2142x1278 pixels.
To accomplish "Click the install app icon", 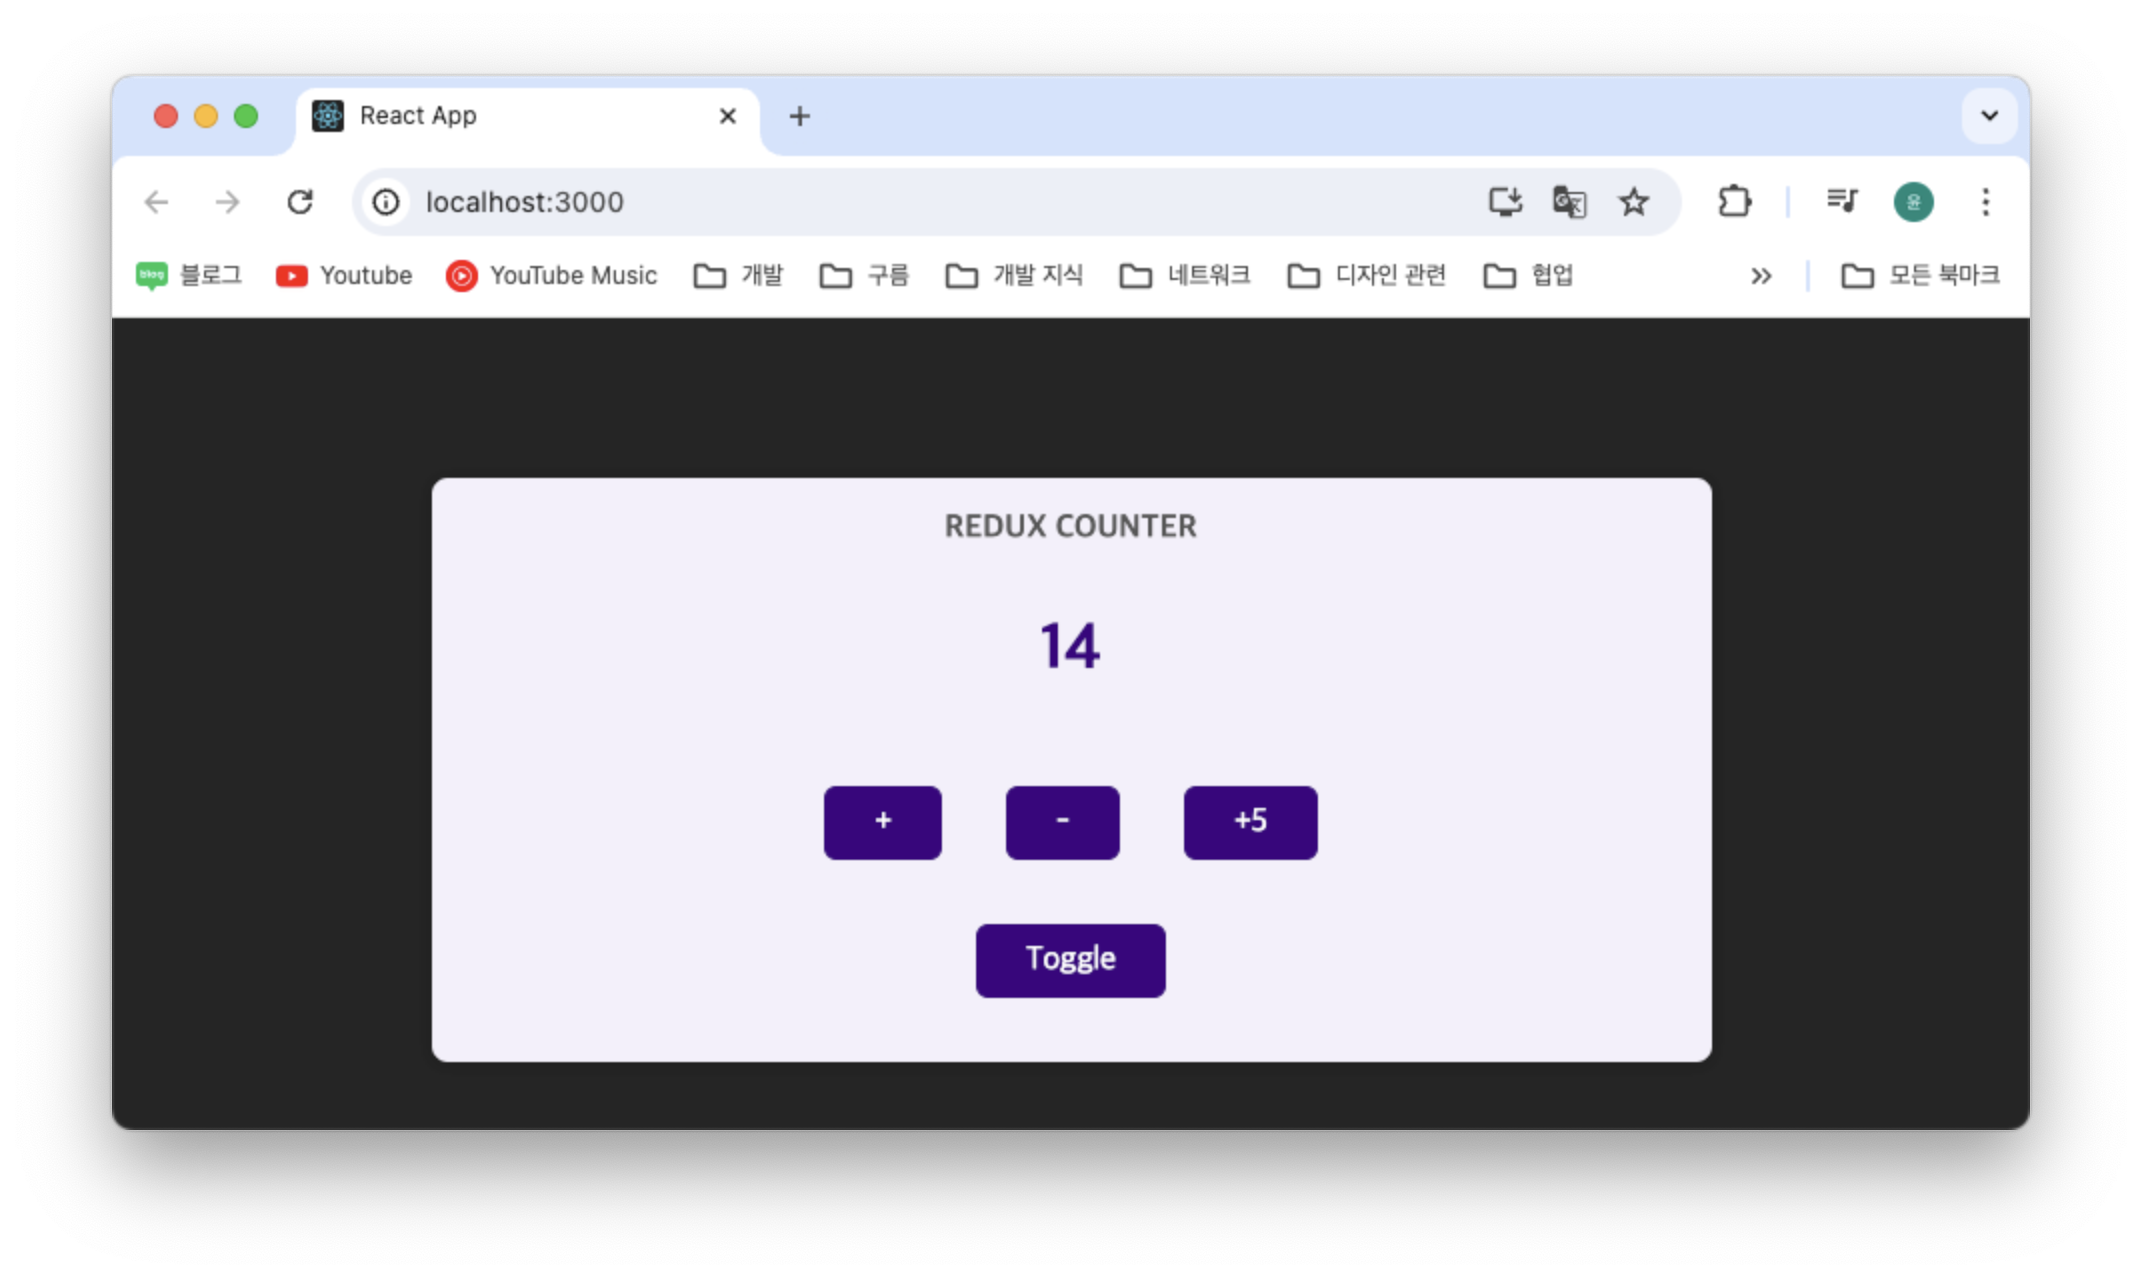I will click(1505, 202).
